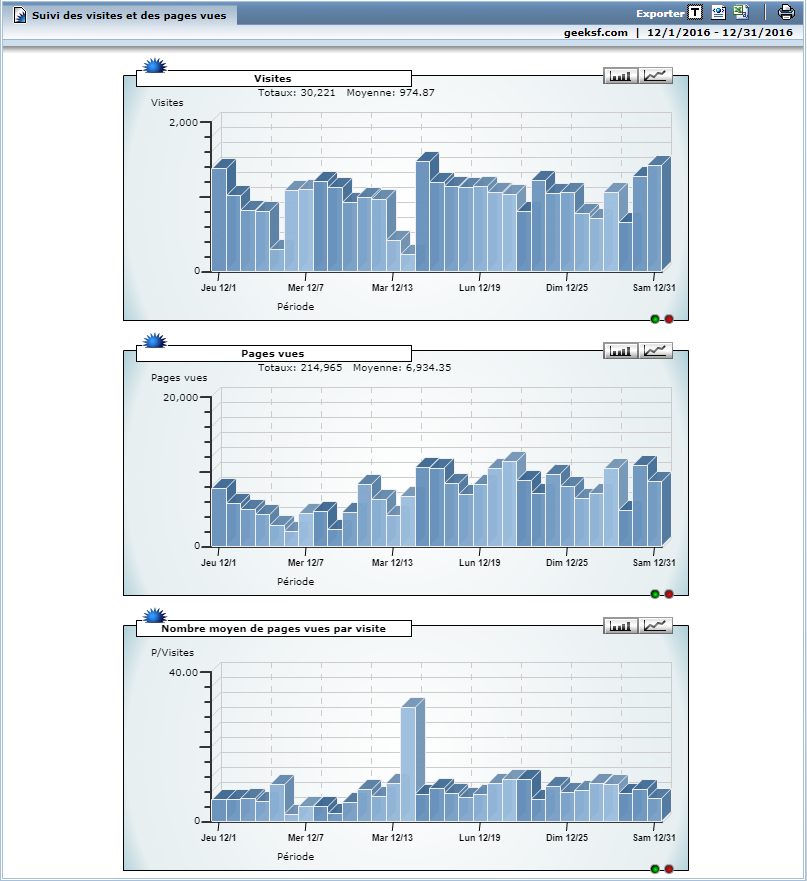The height and width of the screenshot is (881, 807).
Task: Click first bar (Jeu 12/1) in Visites chart
Action: click(219, 219)
